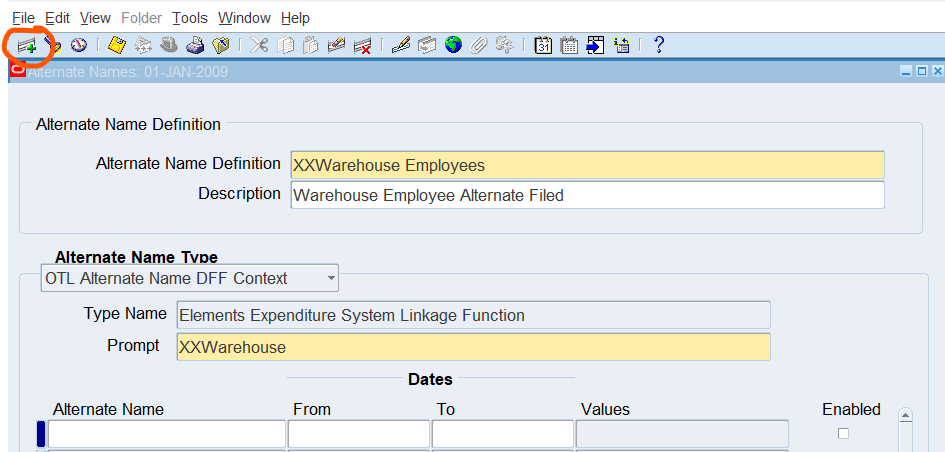Open Translations via the globe icon

tap(453, 45)
